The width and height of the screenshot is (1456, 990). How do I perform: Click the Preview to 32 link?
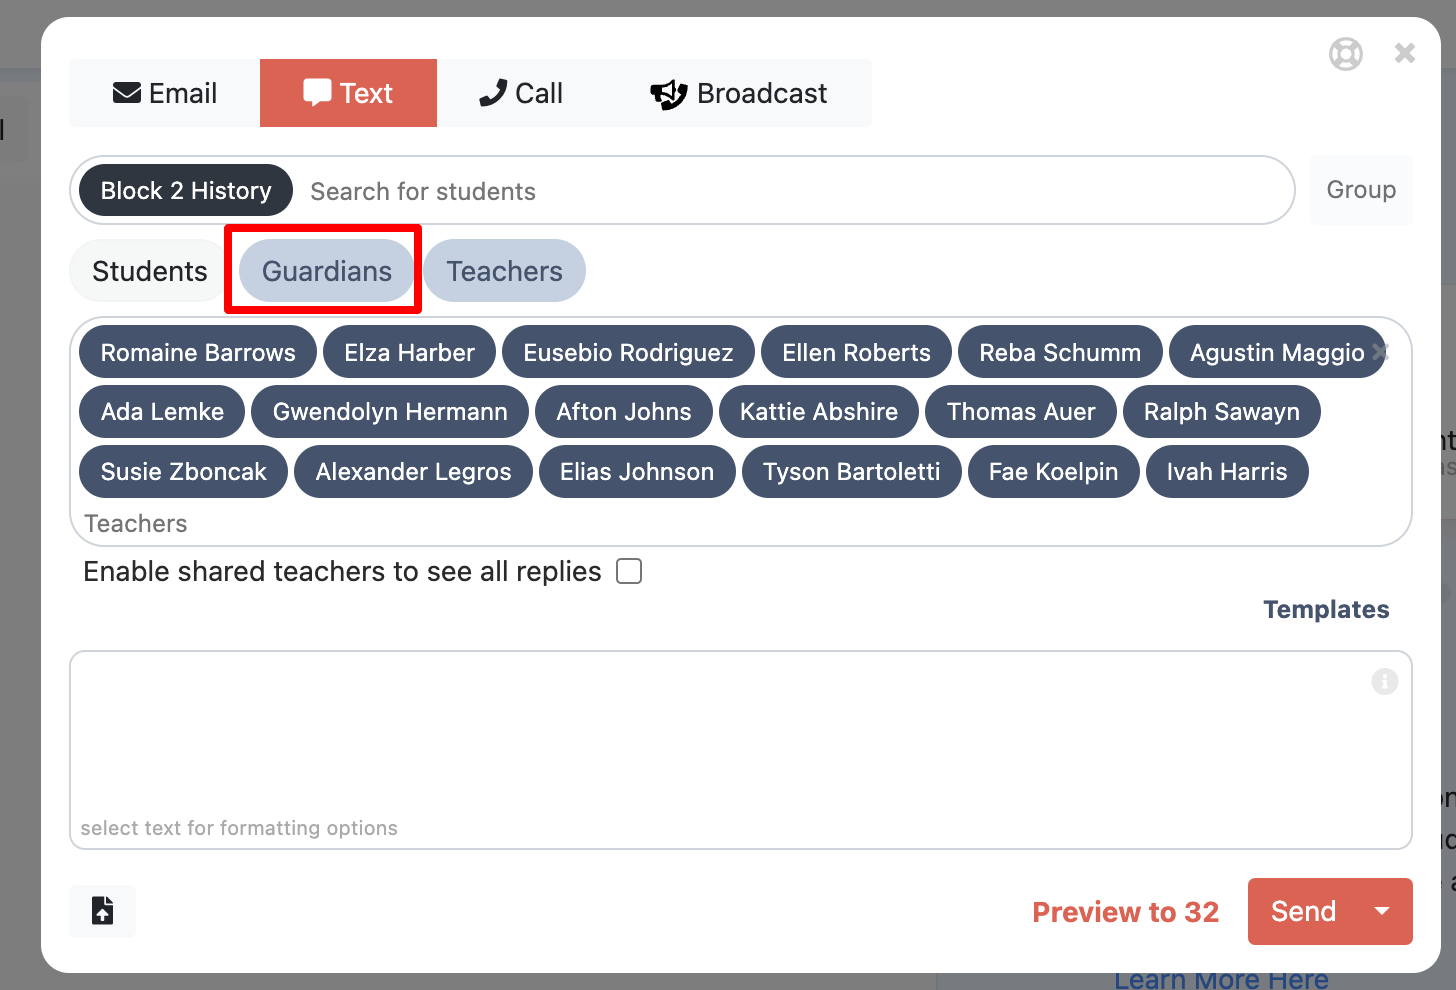[1125, 912]
